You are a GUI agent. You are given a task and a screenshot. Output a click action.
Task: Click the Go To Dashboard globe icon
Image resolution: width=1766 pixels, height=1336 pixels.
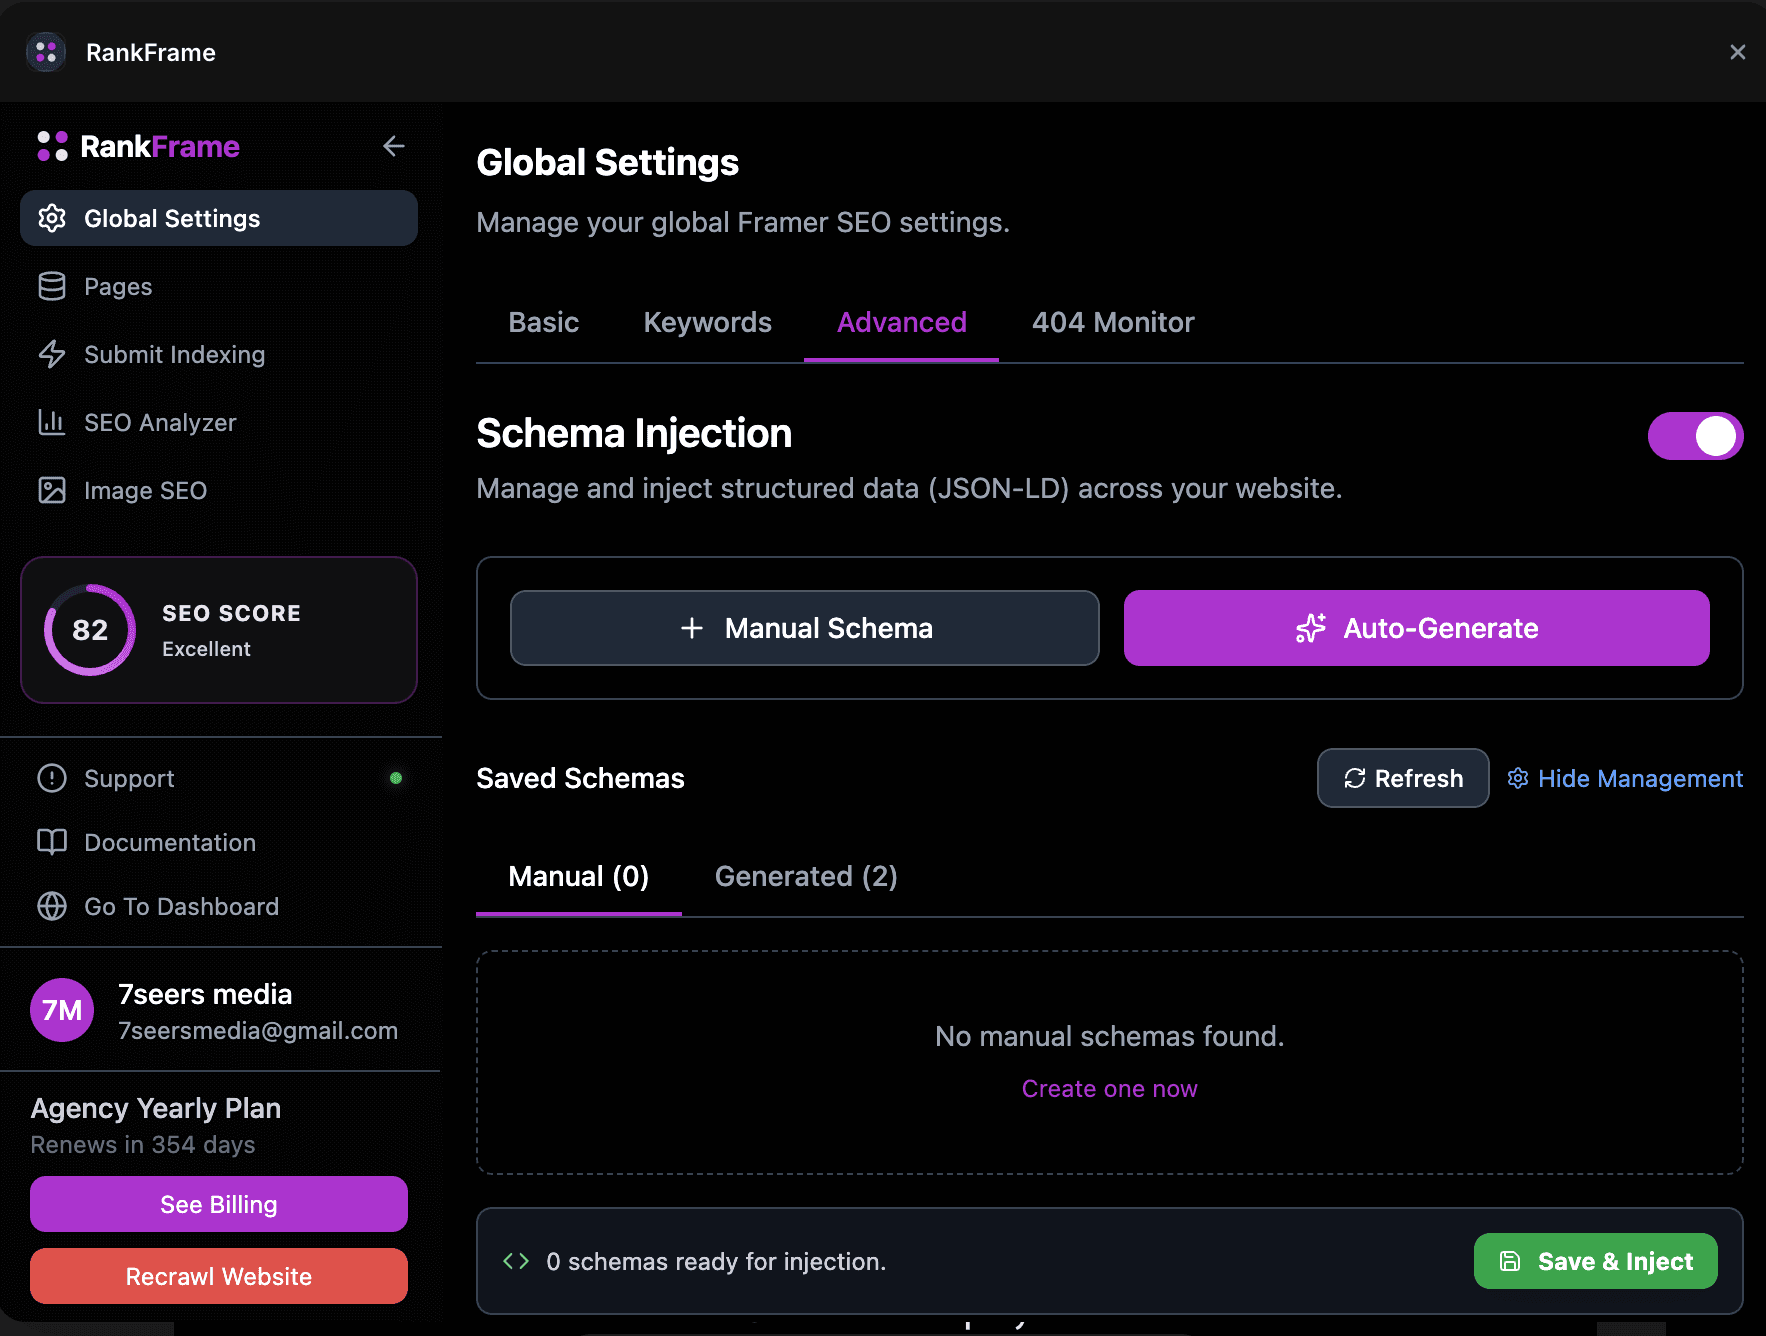point(52,906)
